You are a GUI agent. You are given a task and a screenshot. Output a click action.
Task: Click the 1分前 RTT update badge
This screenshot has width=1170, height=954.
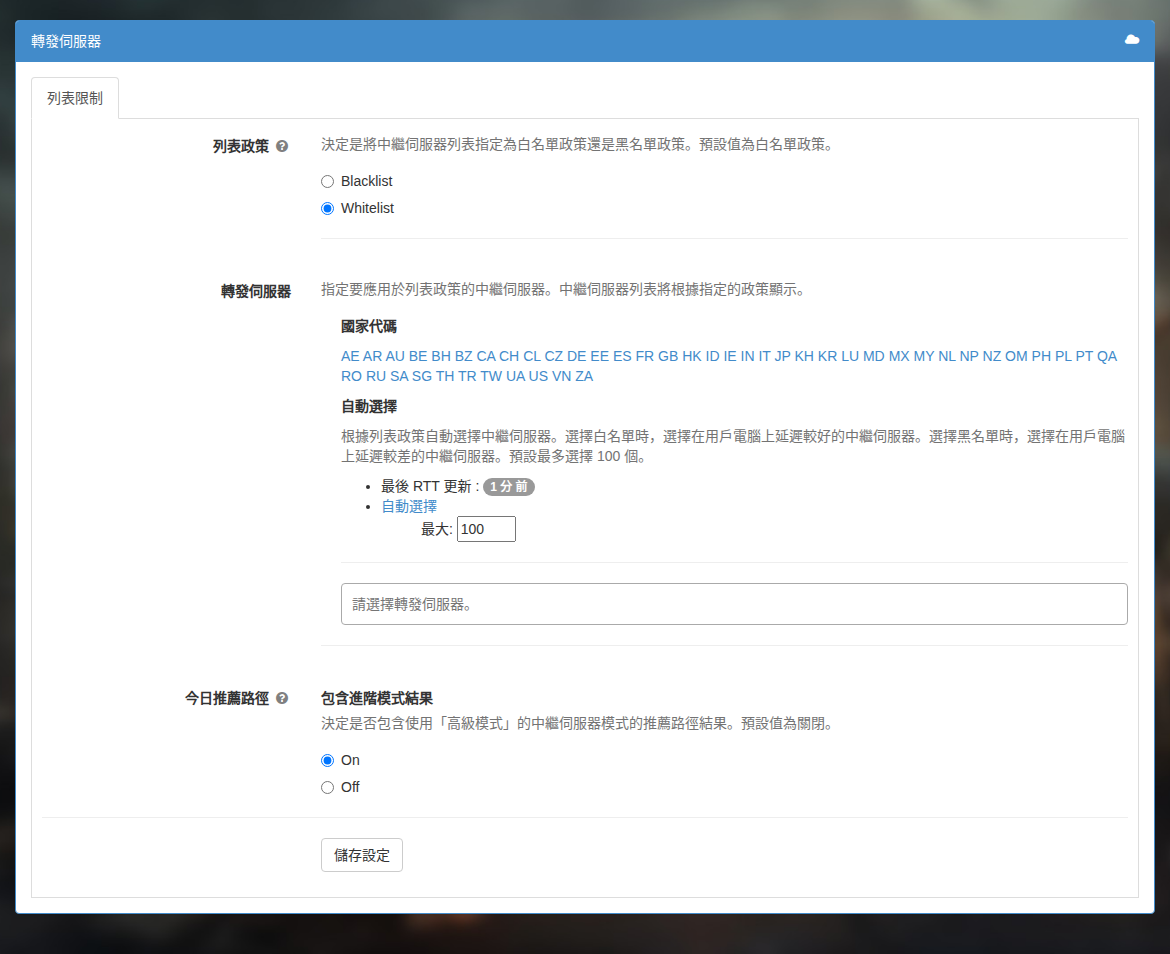(x=509, y=486)
